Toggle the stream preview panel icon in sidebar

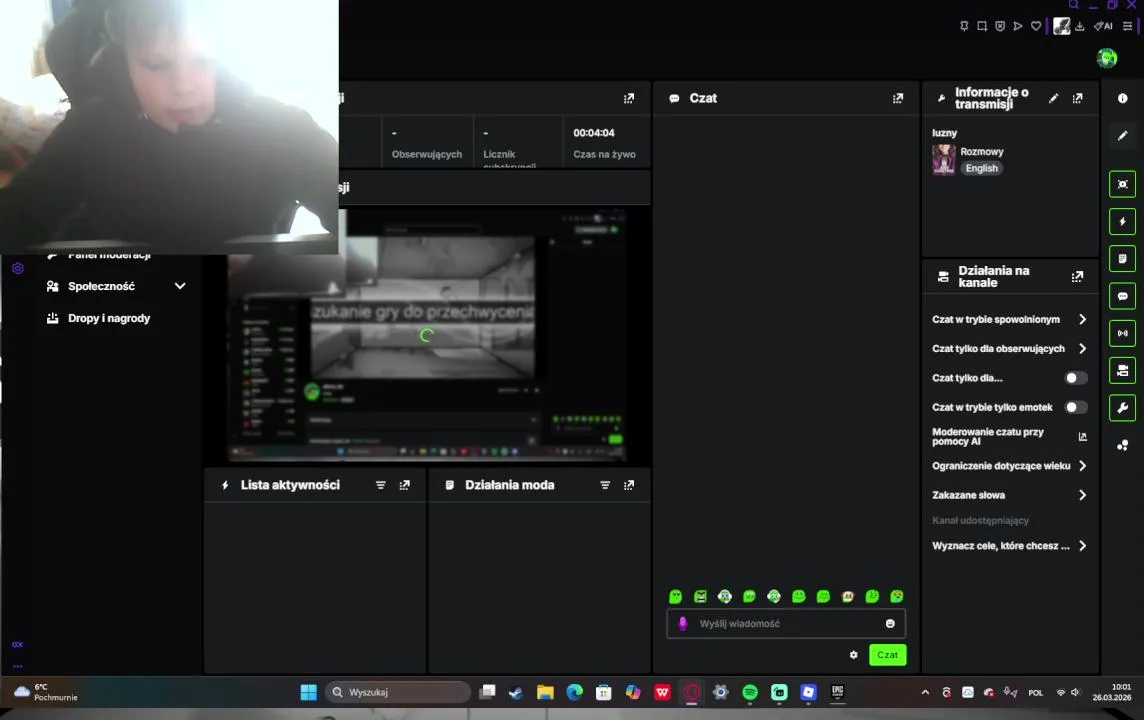point(1122,185)
